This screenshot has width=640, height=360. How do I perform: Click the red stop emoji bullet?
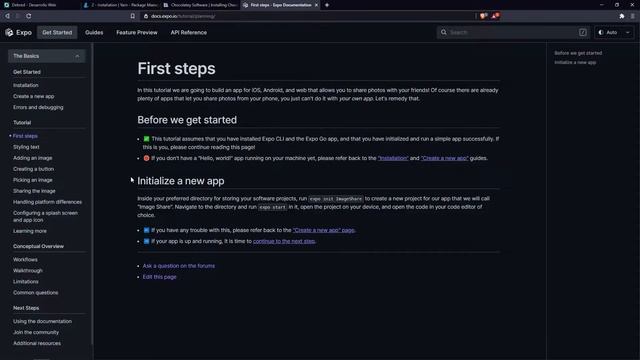[147, 158]
